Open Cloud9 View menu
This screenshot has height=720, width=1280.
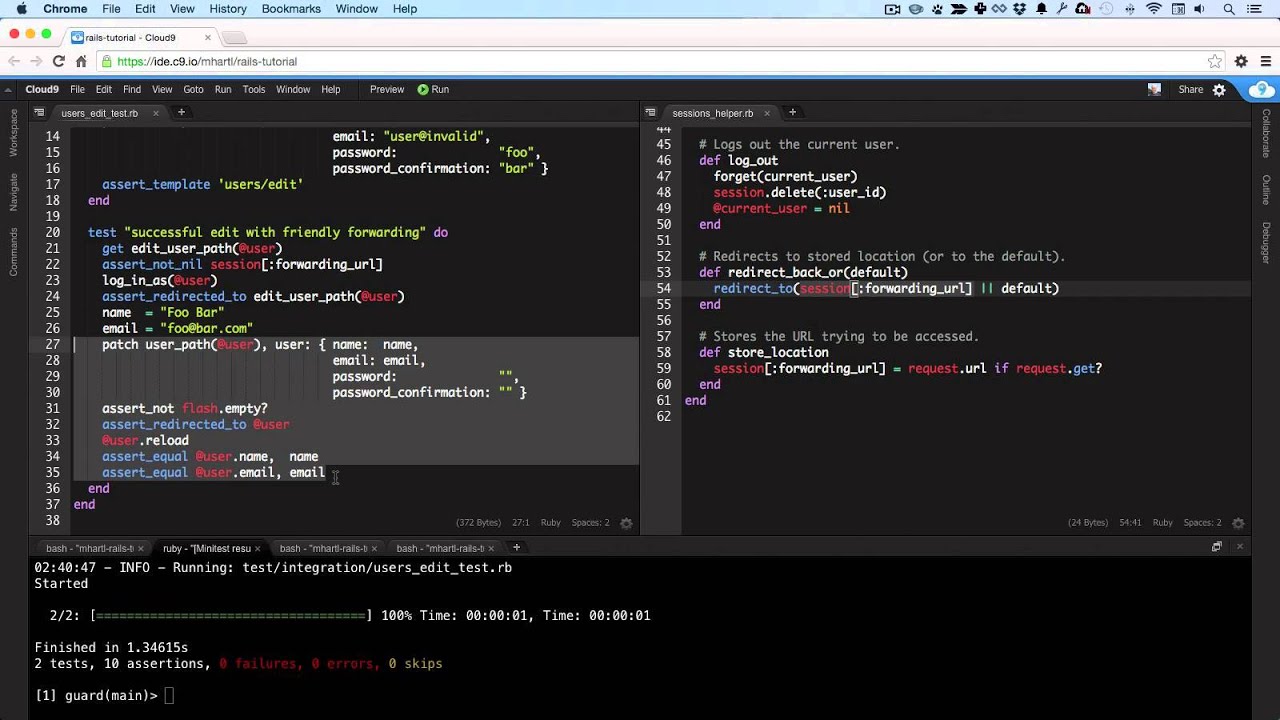(x=162, y=89)
